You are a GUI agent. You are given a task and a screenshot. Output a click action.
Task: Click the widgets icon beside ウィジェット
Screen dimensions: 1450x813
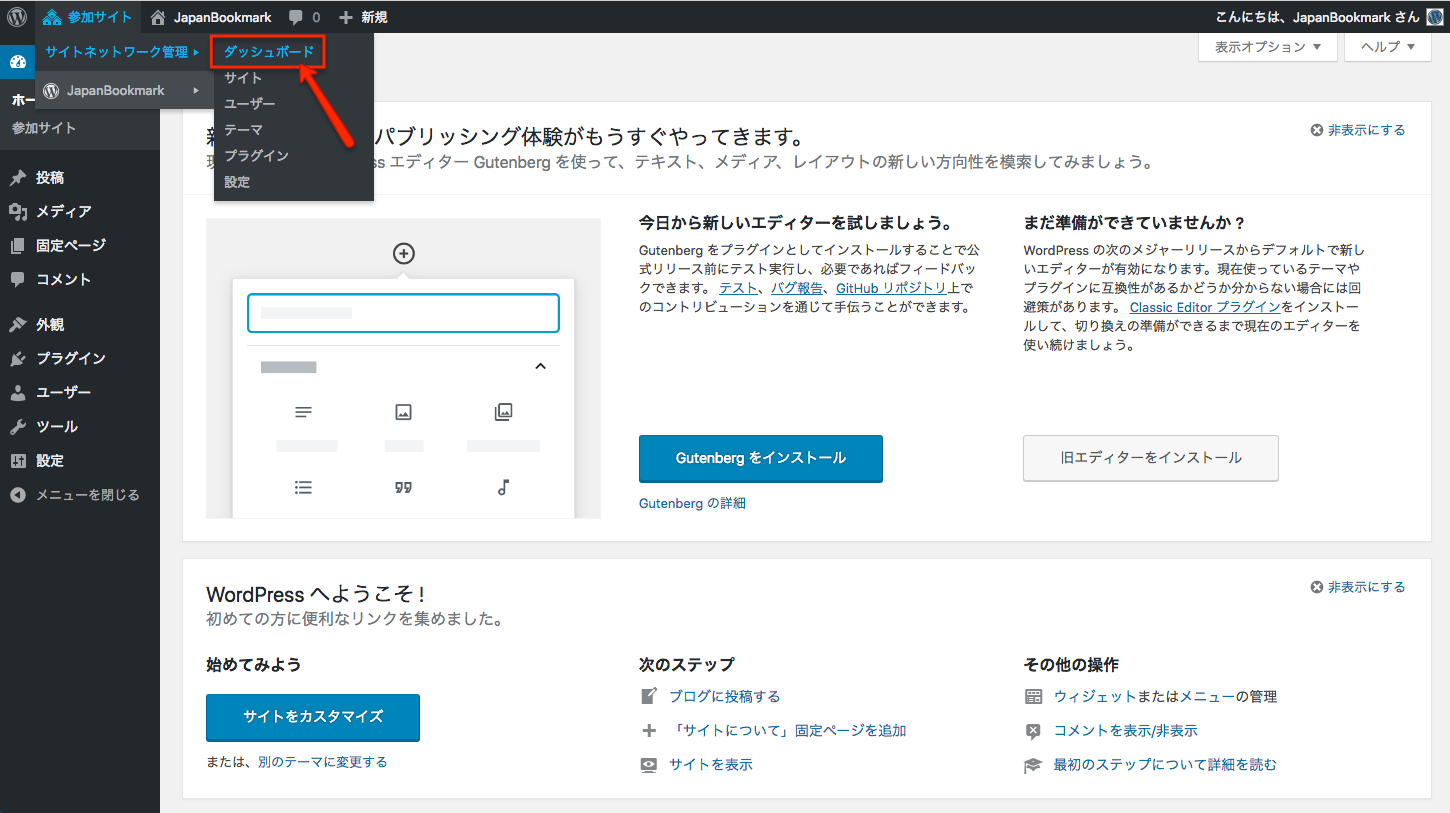(x=1033, y=696)
